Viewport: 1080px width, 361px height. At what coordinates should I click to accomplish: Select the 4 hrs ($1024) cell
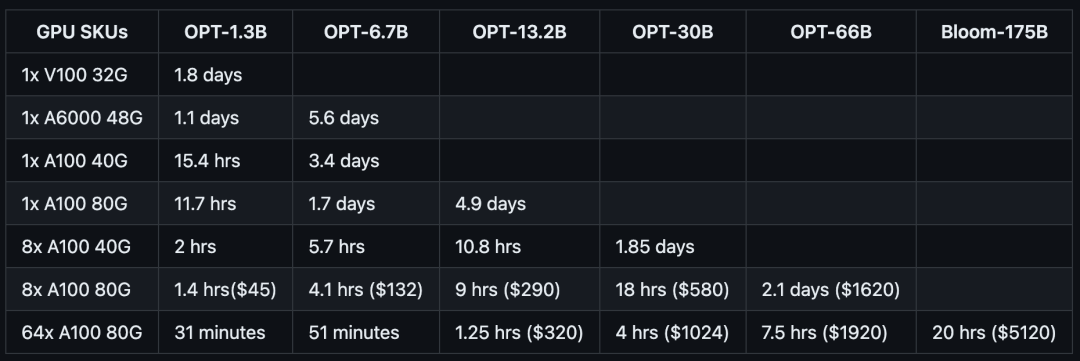673,333
